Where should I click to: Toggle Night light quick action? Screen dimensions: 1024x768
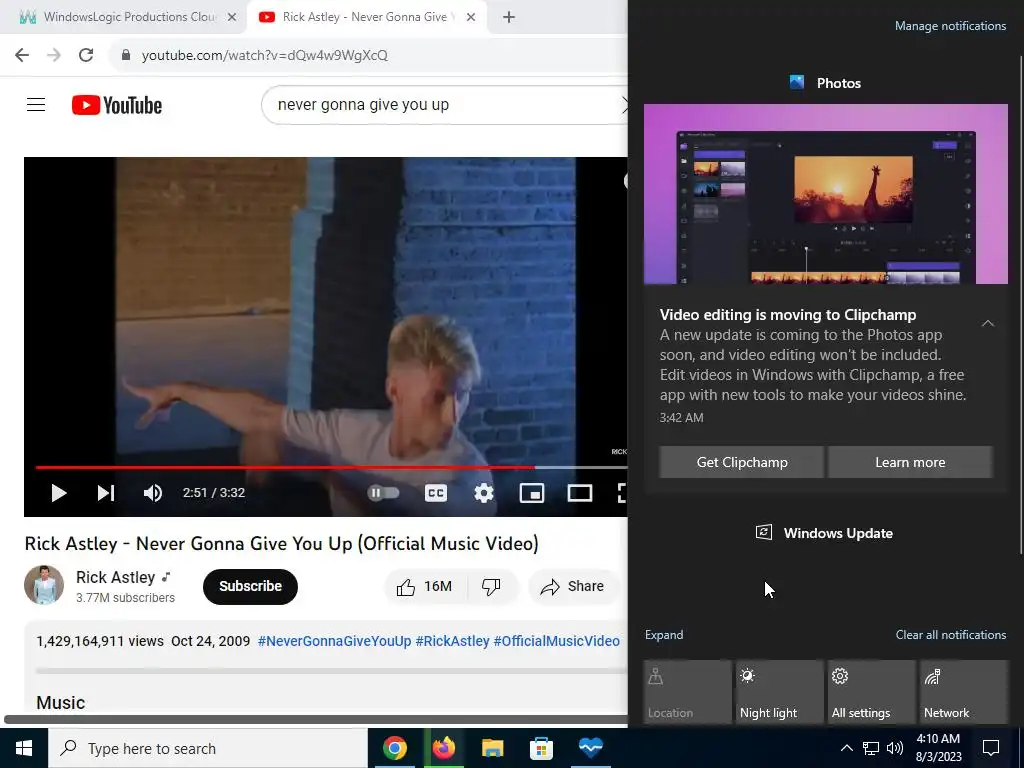coord(780,692)
